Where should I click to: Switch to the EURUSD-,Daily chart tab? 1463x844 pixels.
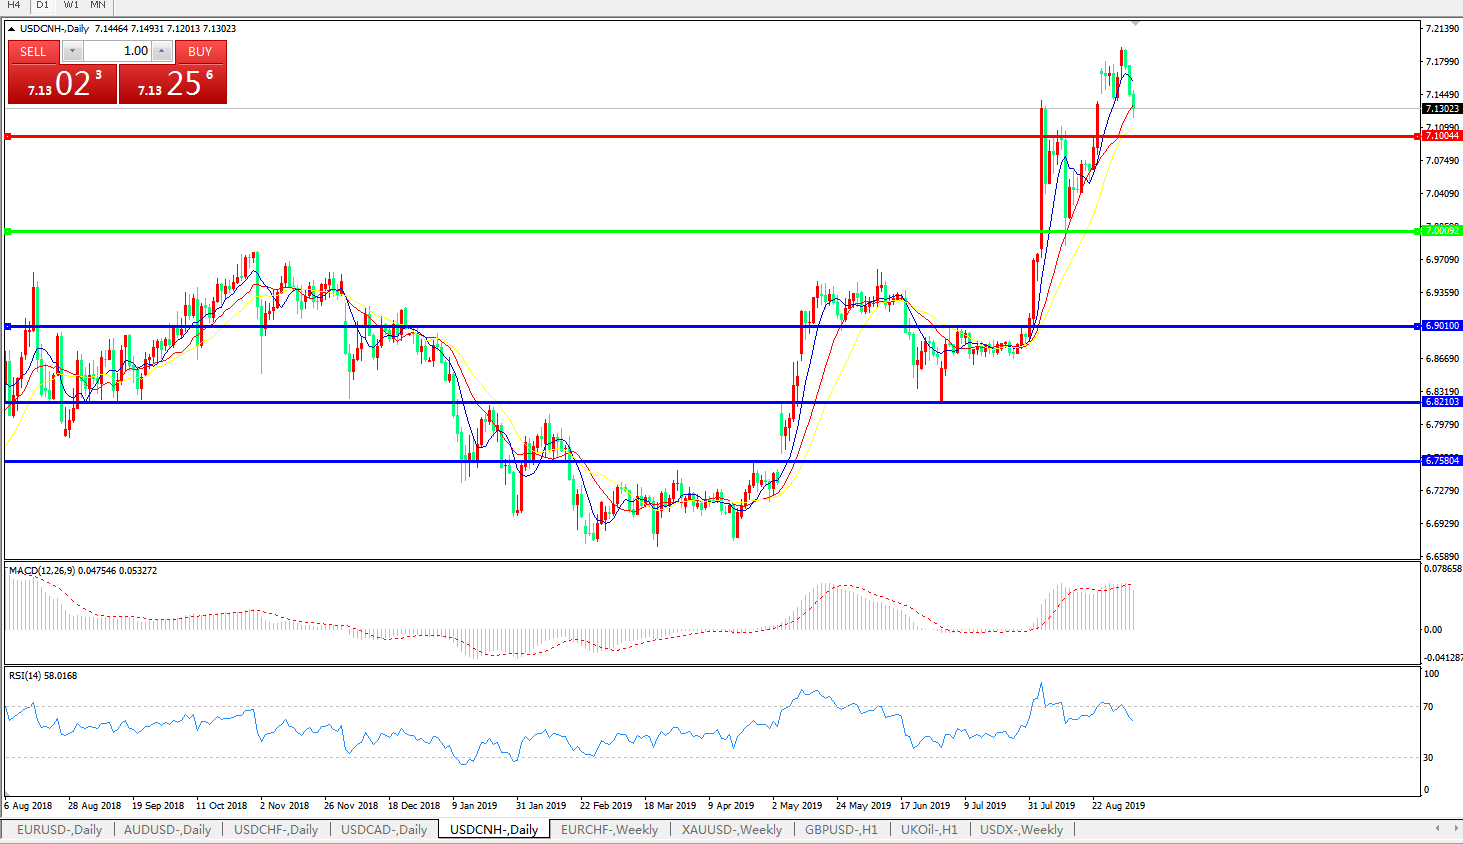(59, 830)
